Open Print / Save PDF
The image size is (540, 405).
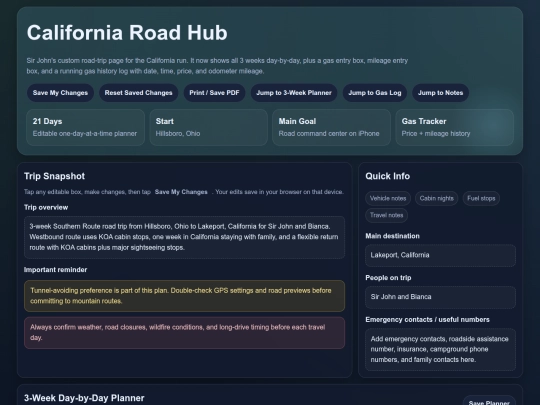coord(214,93)
